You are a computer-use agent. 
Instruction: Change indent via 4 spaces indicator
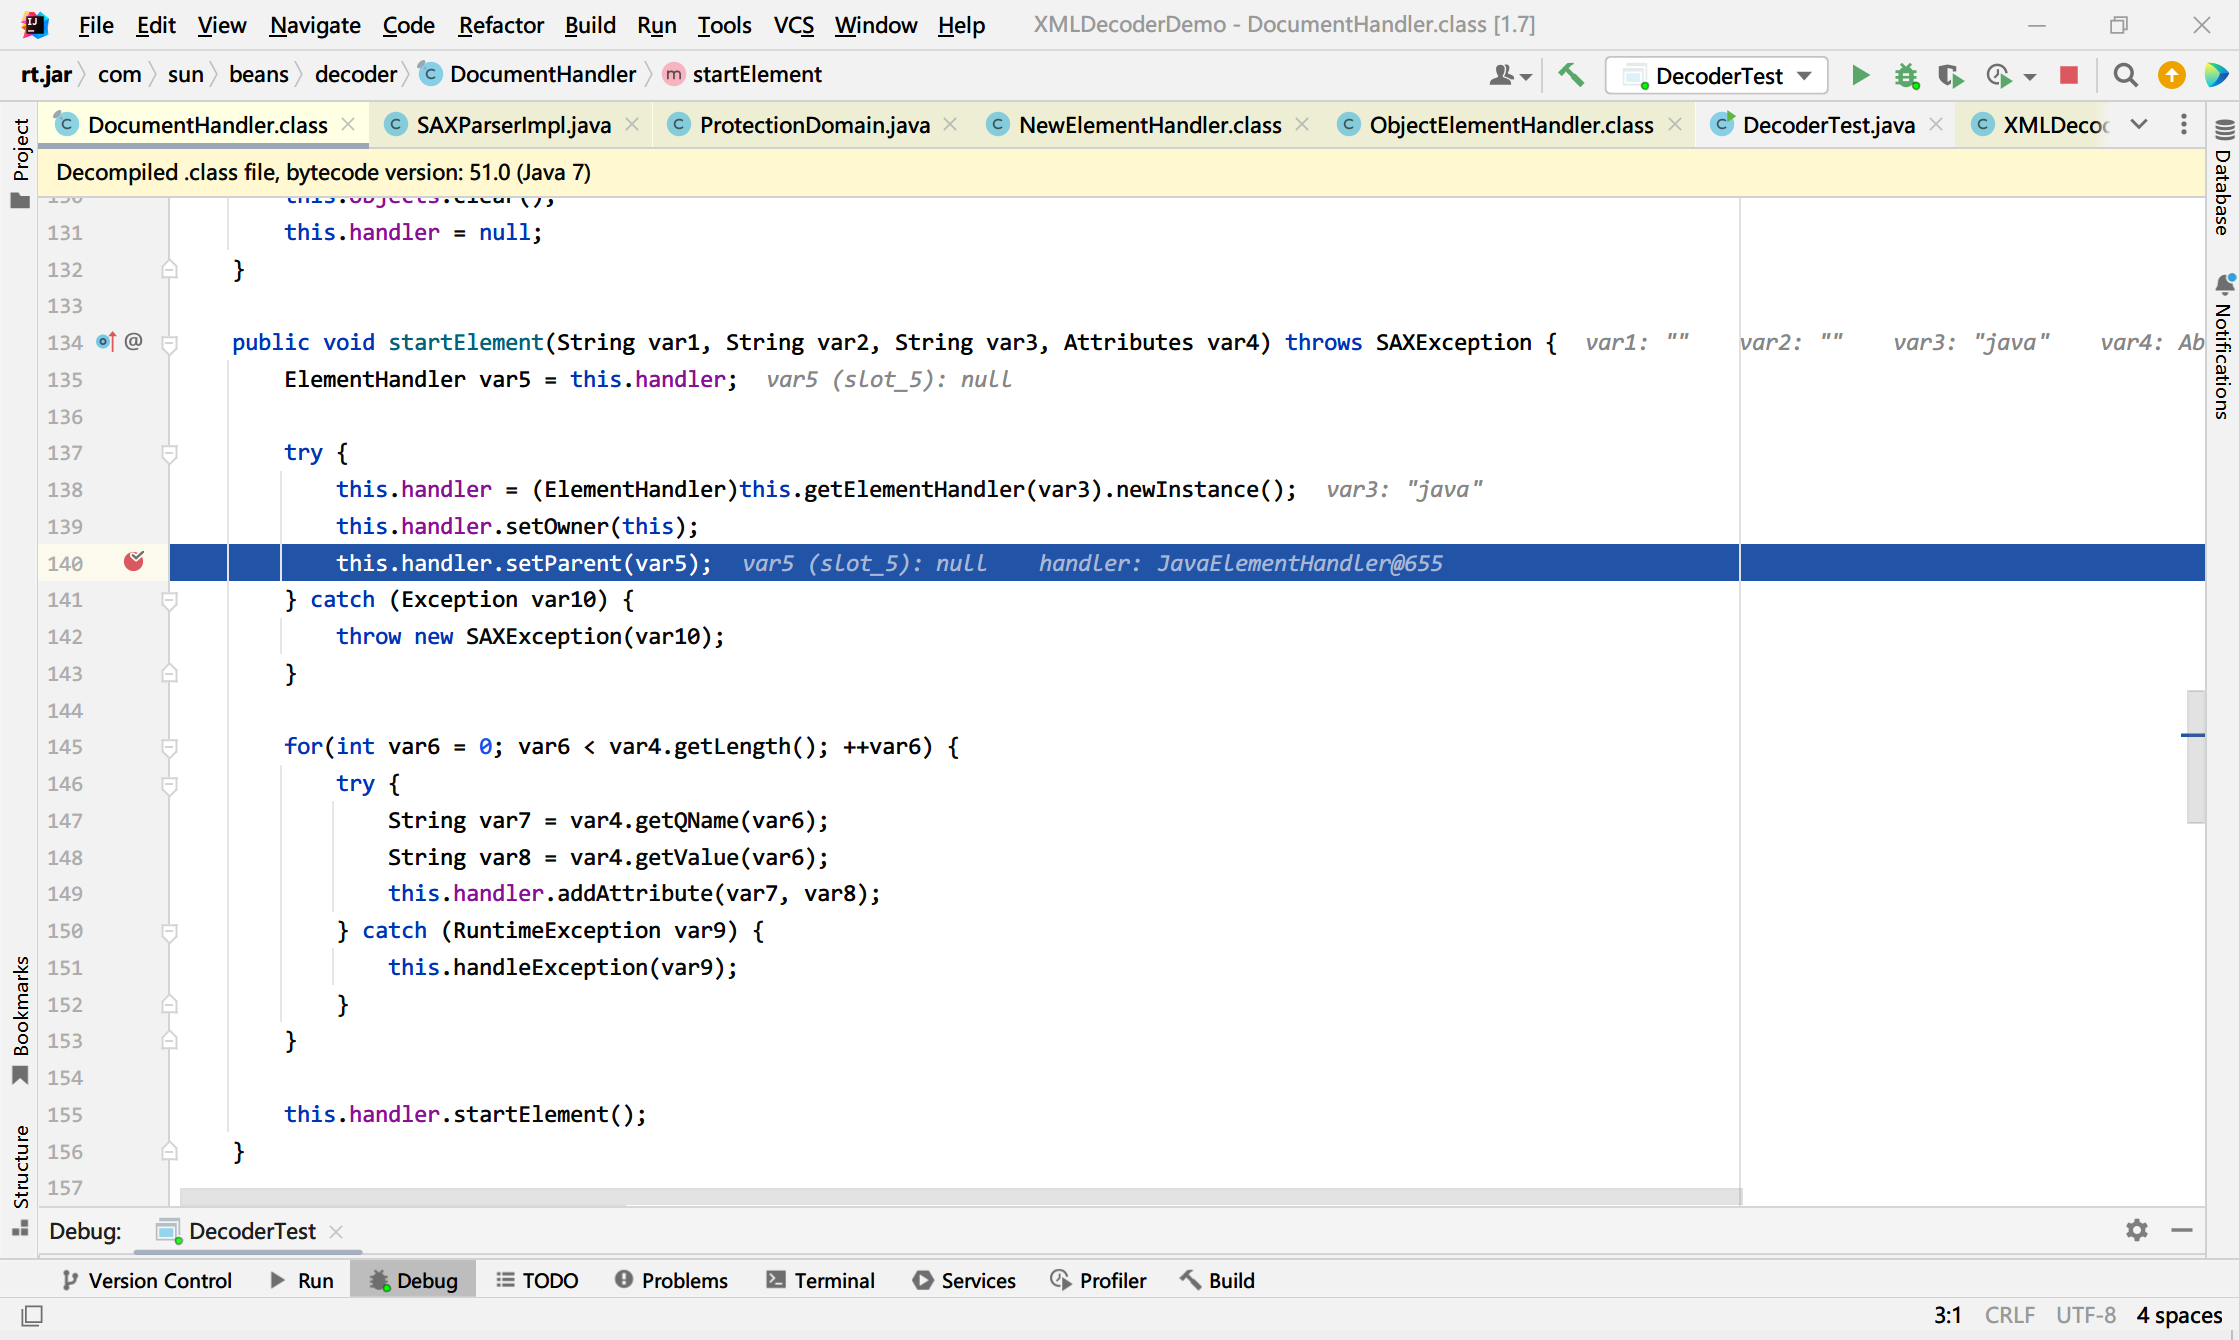click(x=2179, y=1315)
